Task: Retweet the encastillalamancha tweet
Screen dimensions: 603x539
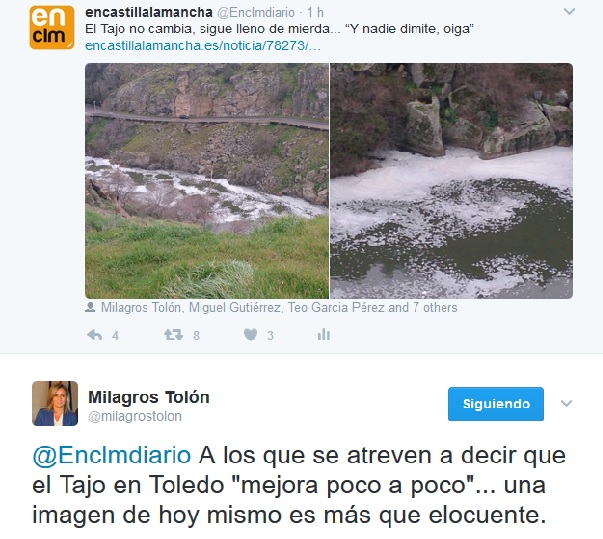Action: point(173,334)
